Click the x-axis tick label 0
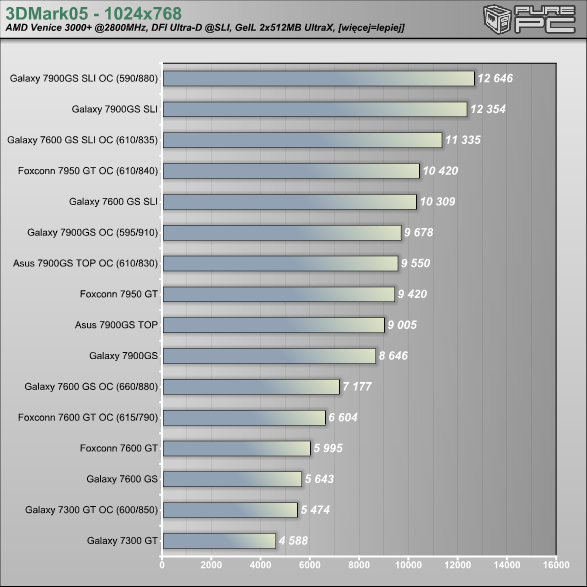 [162, 565]
